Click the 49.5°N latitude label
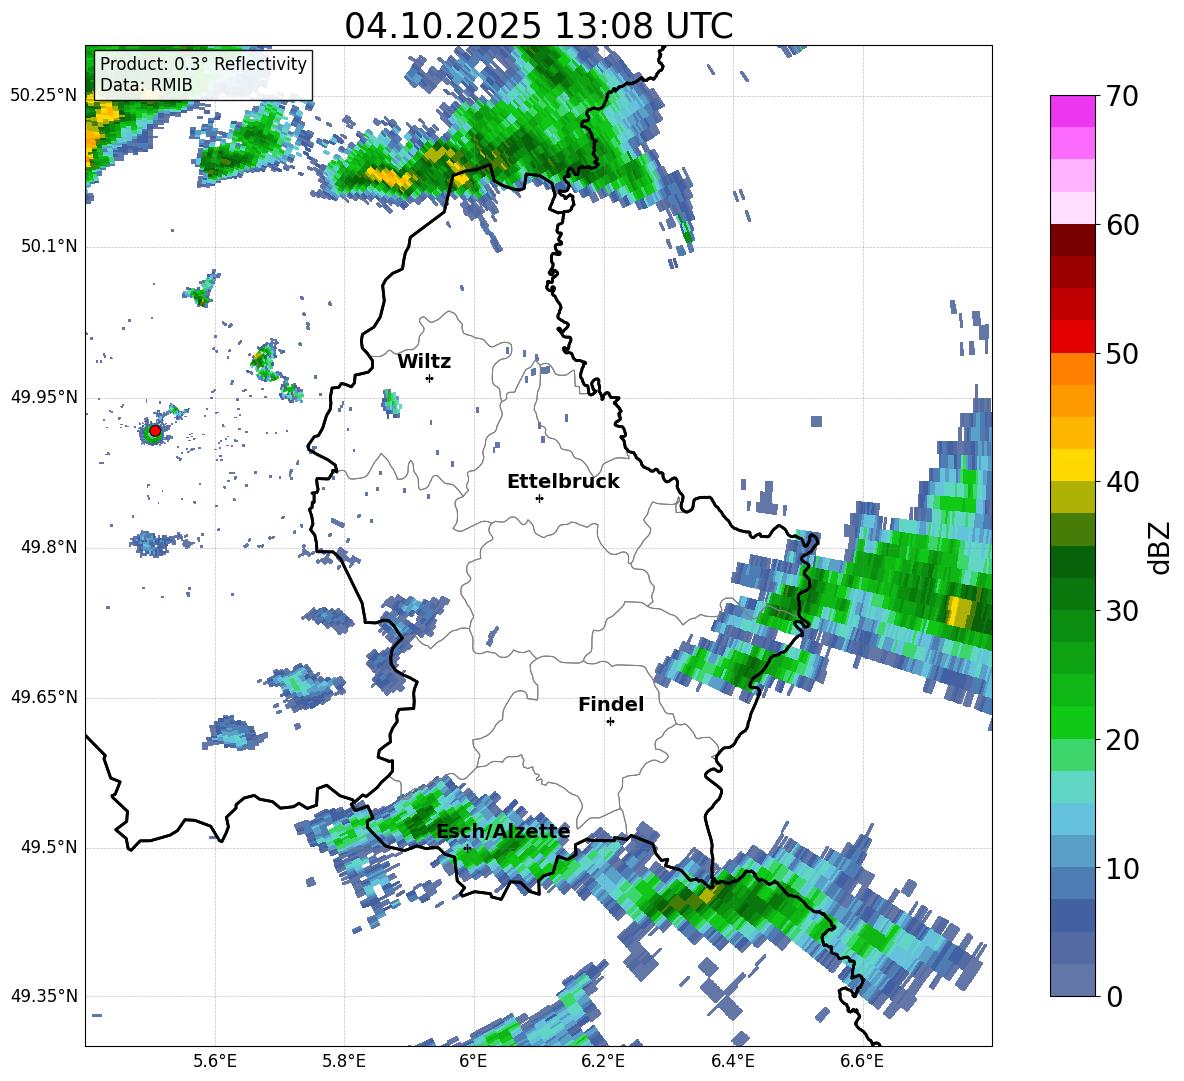The width and height of the screenshot is (1184, 1081). tap(49, 847)
